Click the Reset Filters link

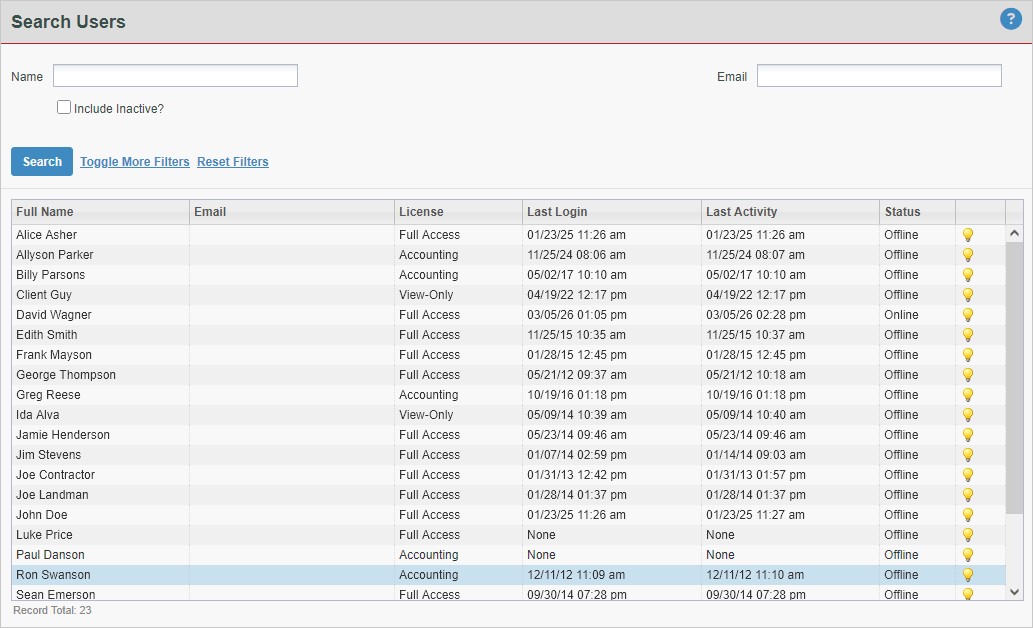point(232,162)
